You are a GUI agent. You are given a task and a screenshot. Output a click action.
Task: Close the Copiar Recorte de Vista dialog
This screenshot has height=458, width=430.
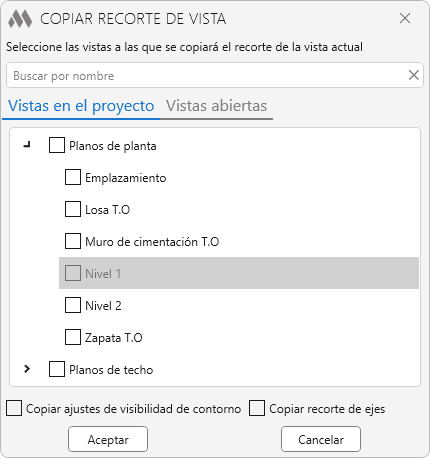click(405, 18)
